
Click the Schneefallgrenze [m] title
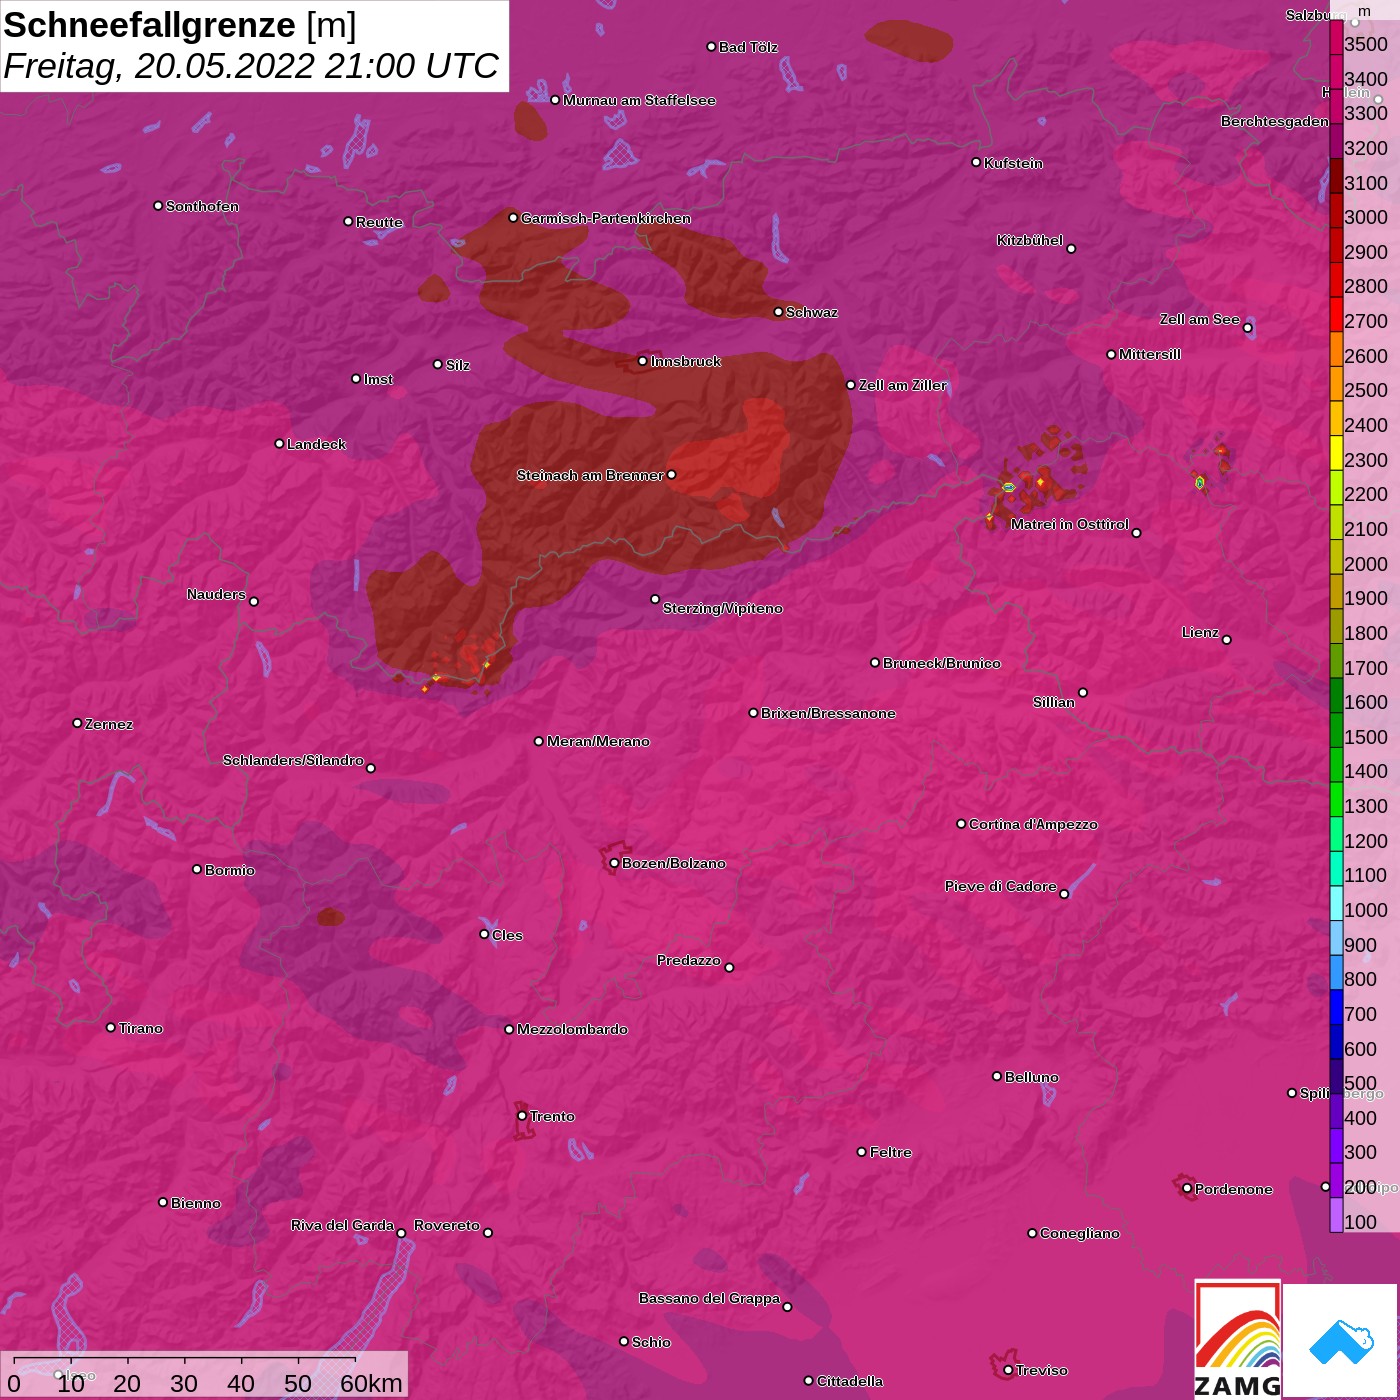[180, 25]
